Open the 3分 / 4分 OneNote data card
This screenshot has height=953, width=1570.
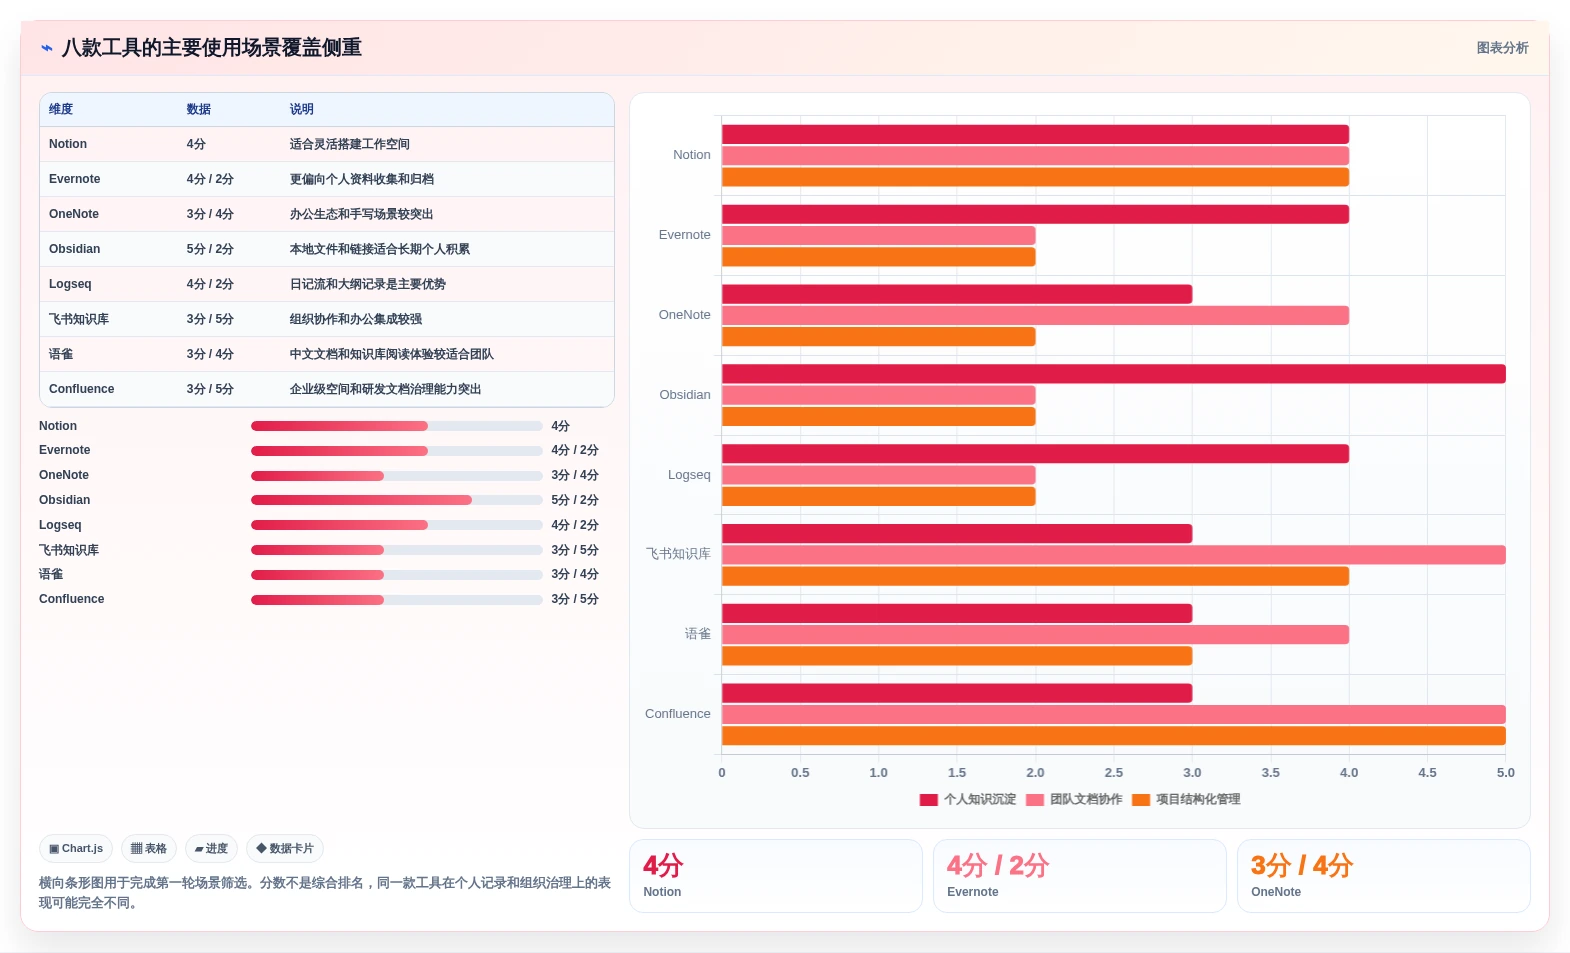pos(1384,876)
